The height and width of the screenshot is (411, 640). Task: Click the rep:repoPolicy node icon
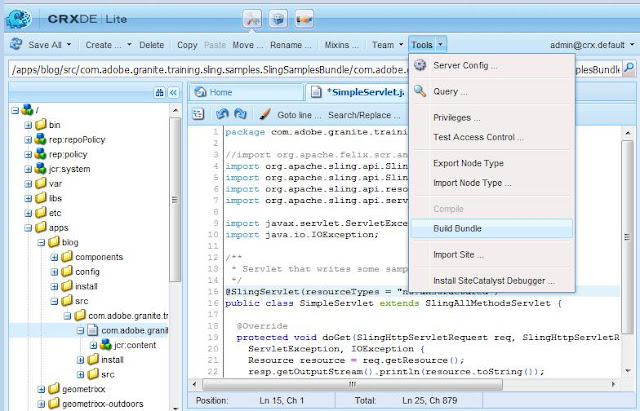40,139
